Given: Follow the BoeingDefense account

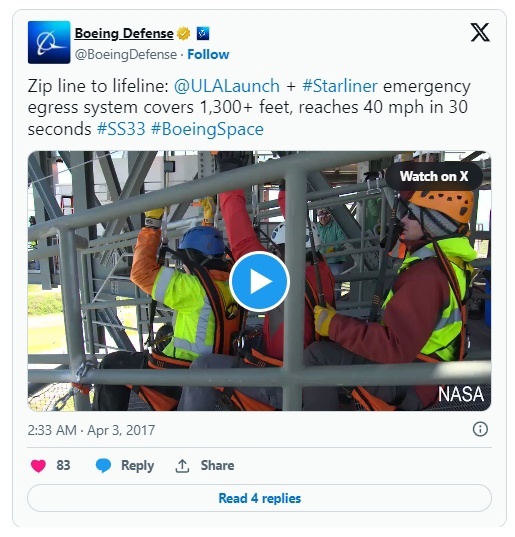Looking at the screenshot, I should 208,54.
